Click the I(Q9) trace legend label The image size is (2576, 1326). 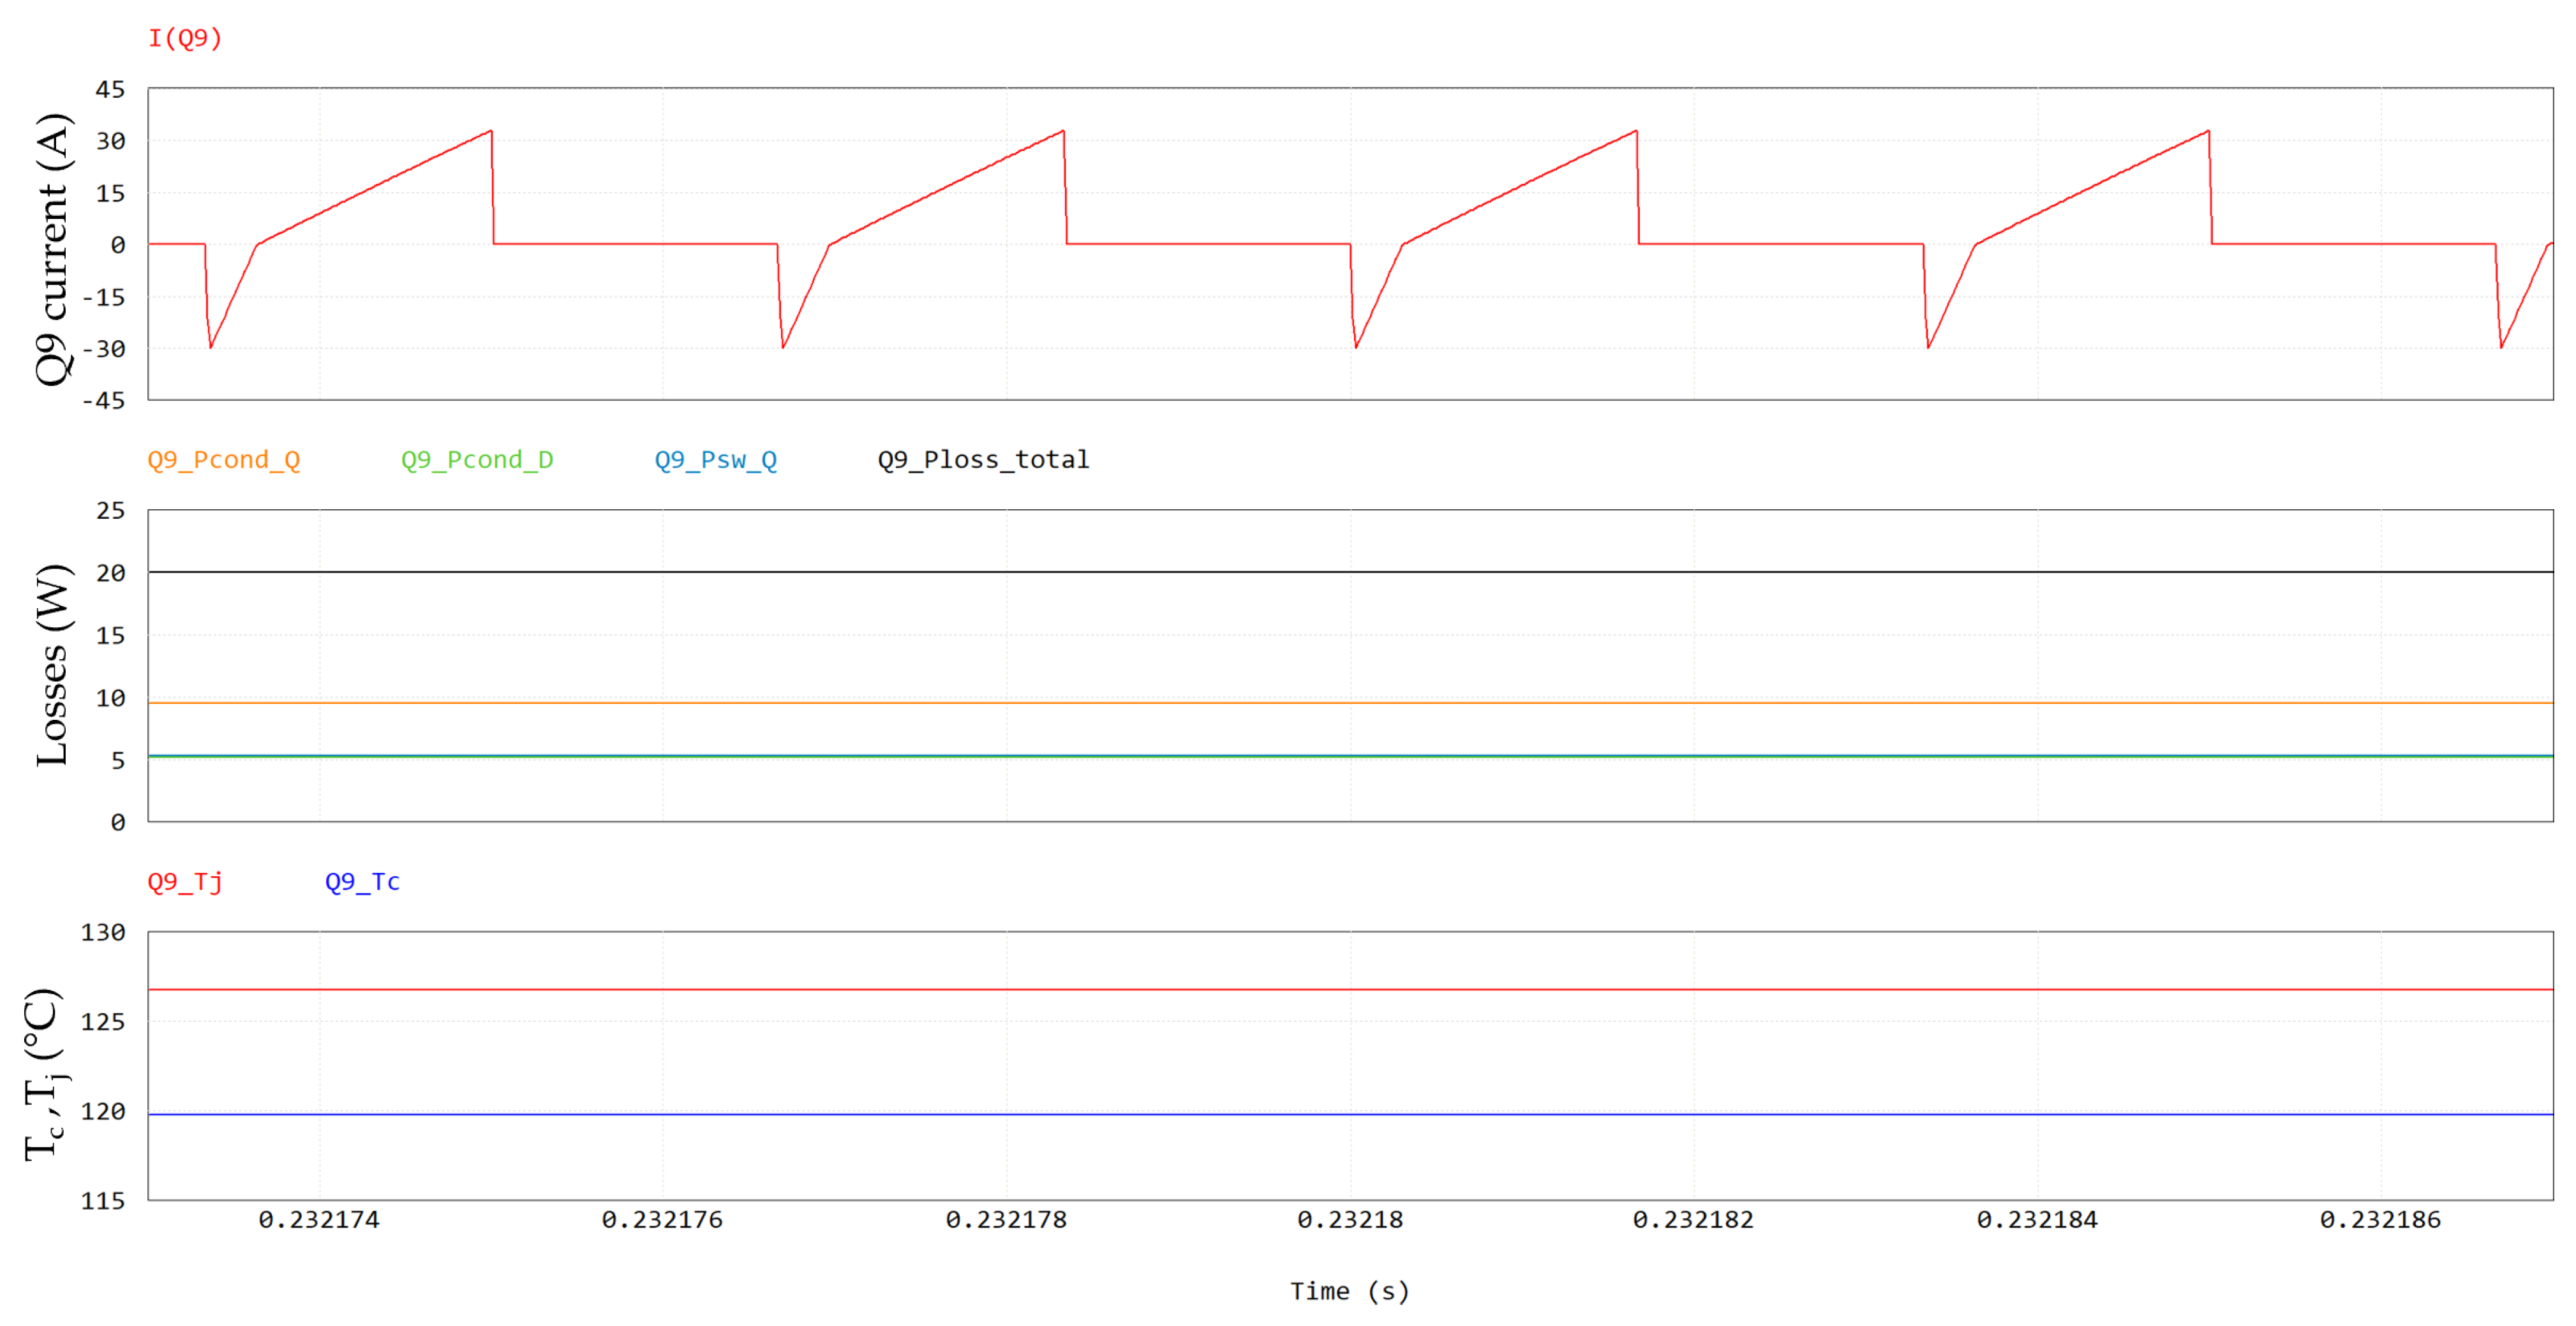coord(185,38)
